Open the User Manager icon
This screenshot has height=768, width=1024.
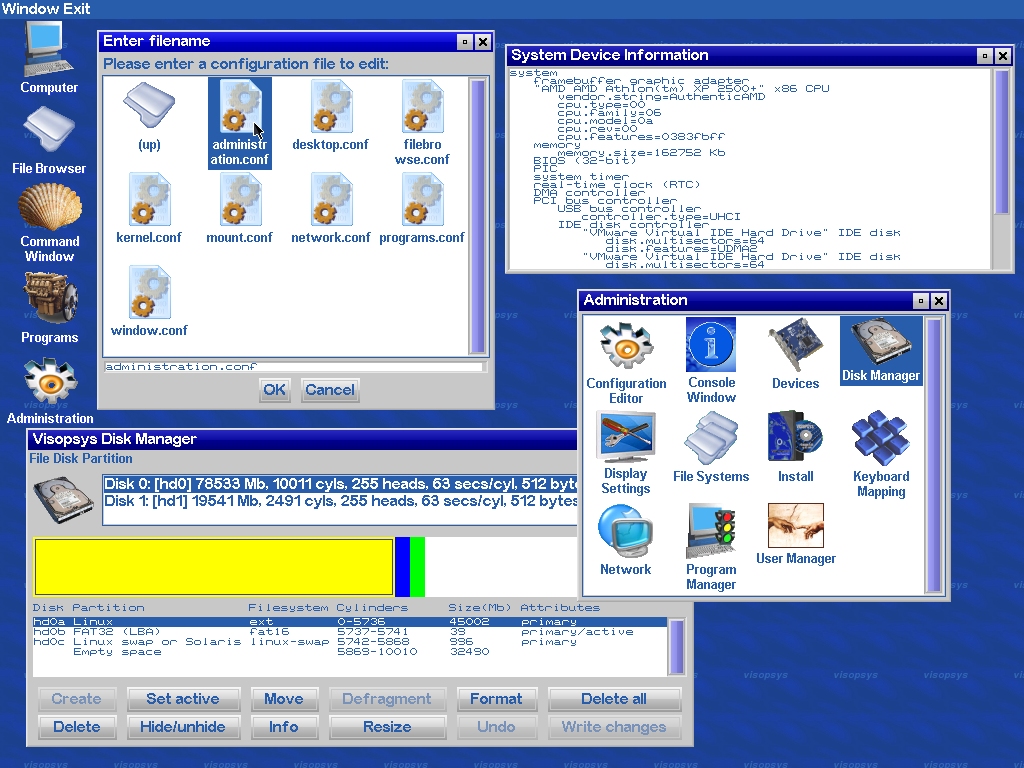(x=795, y=534)
